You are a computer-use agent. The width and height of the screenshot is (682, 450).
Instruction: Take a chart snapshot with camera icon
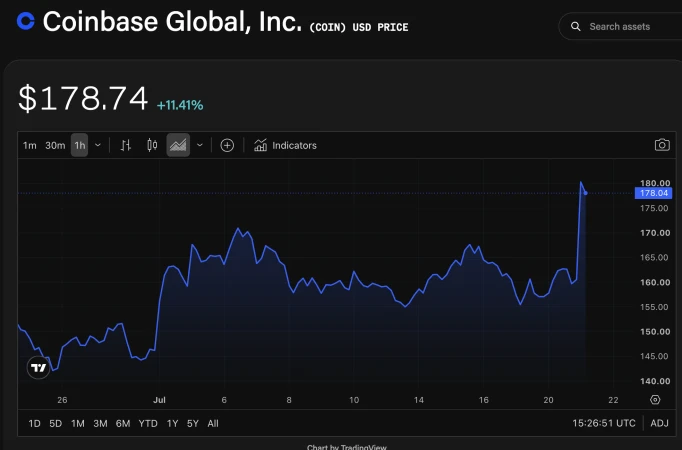tap(662, 145)
